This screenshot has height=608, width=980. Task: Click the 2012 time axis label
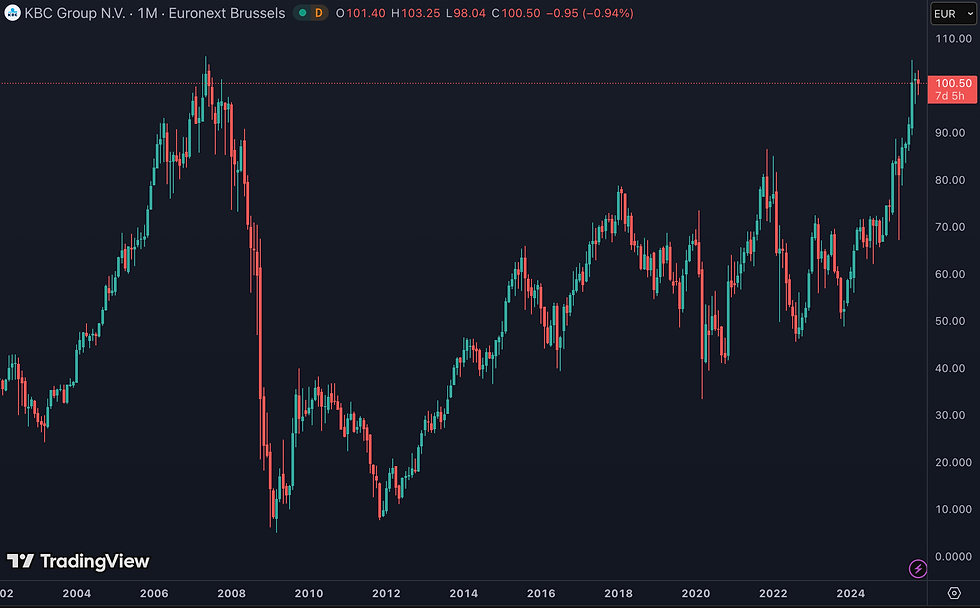[x=386, y=594]
